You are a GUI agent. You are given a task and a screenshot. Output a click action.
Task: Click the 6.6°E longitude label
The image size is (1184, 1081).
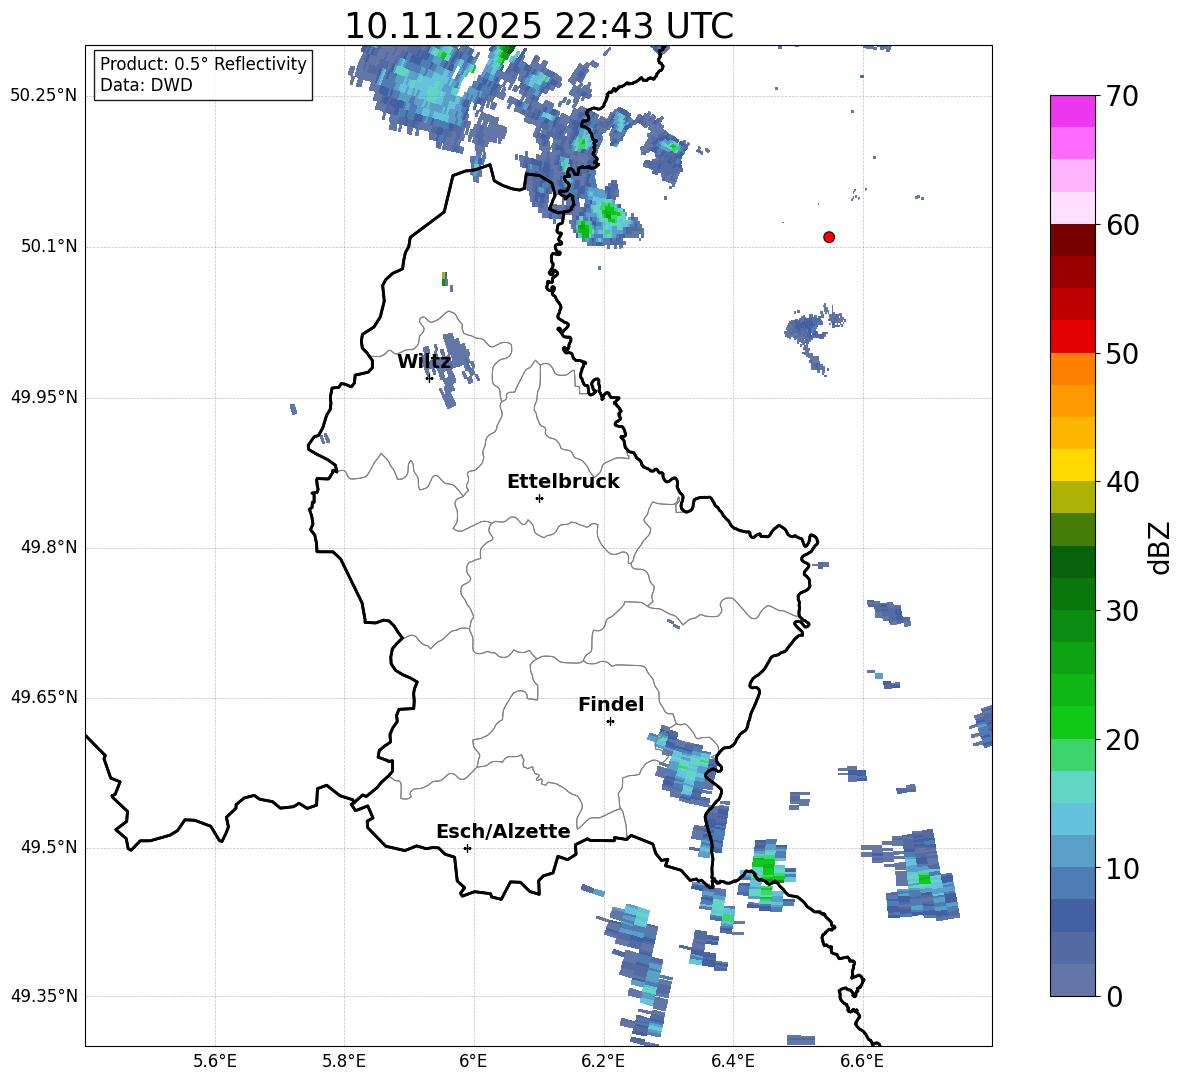point(862,1061)
